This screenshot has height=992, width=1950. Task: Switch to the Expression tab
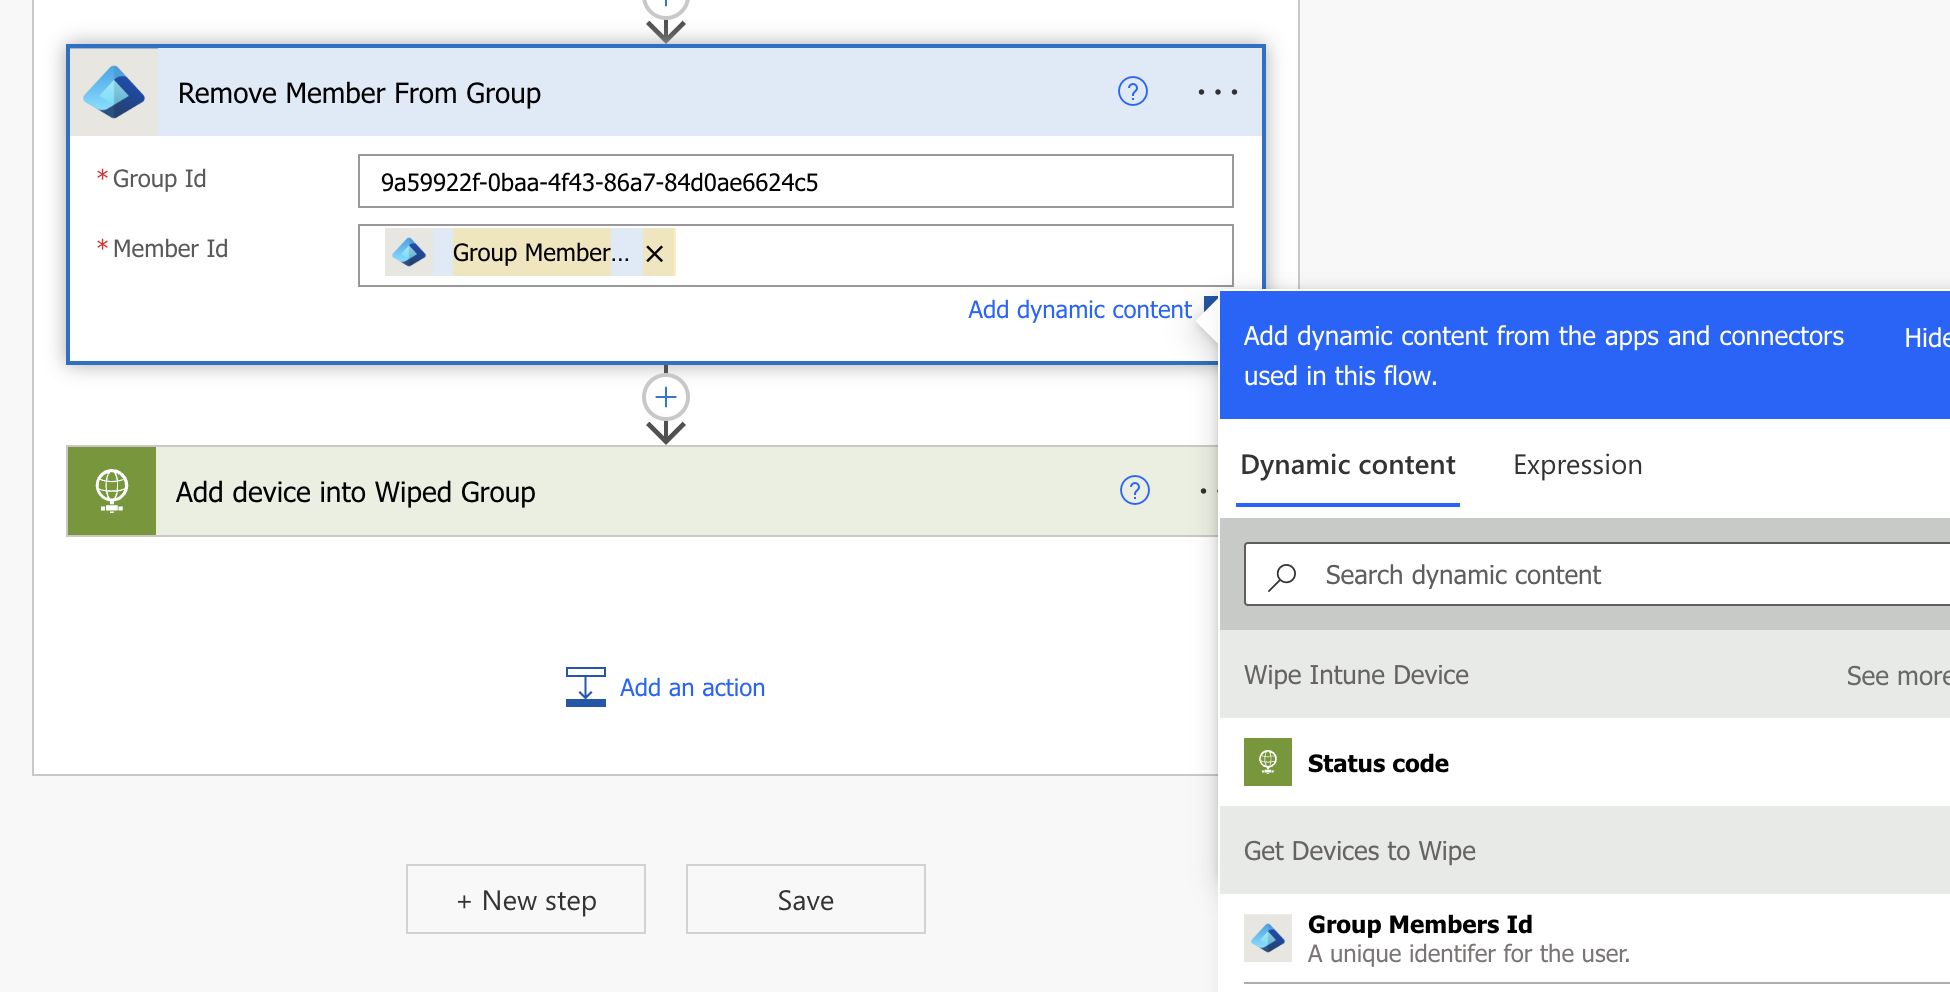point(1576,465)
